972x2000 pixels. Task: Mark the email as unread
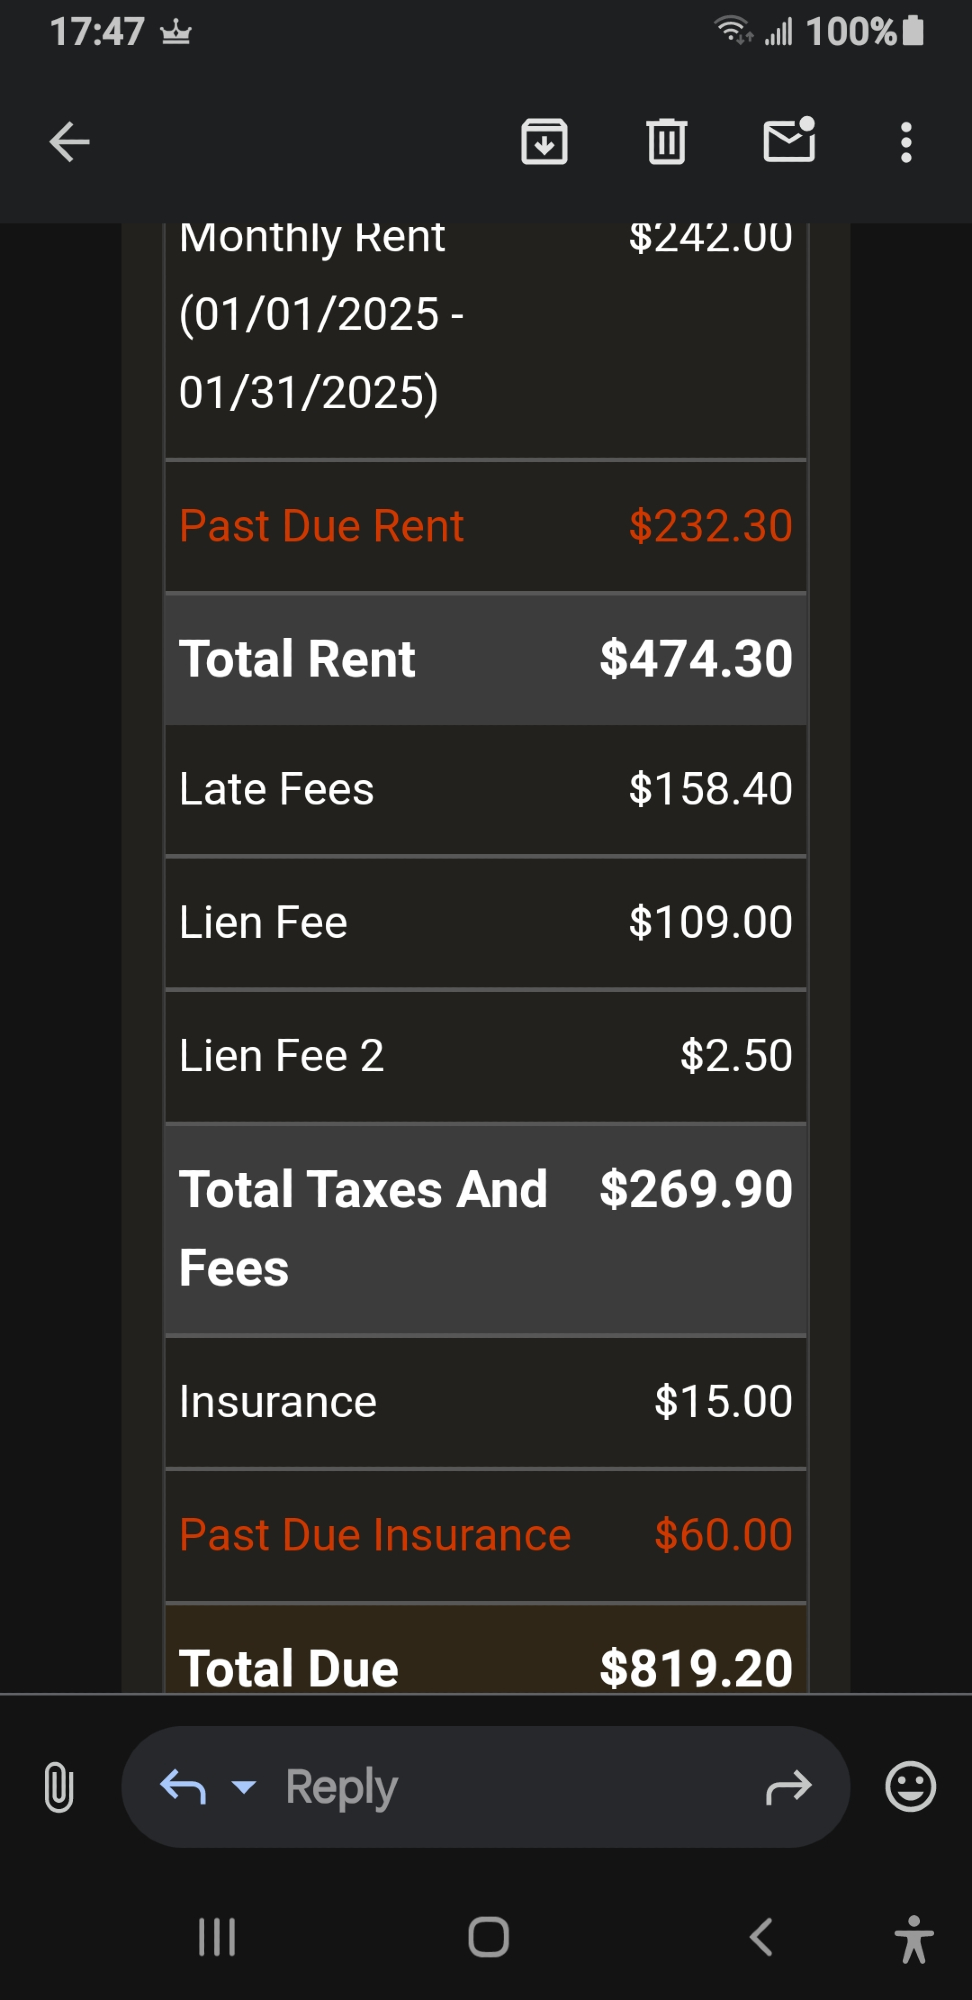pyautogui.click(x=789, y=141)
